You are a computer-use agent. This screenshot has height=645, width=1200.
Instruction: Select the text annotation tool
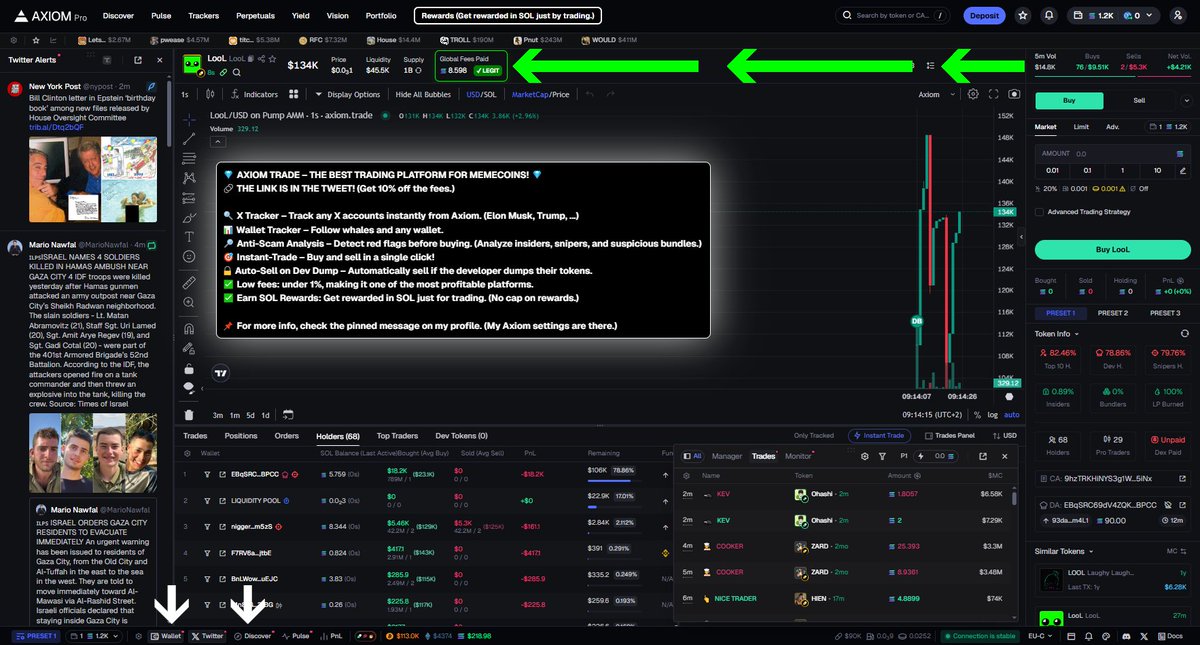tap(190, 237)
